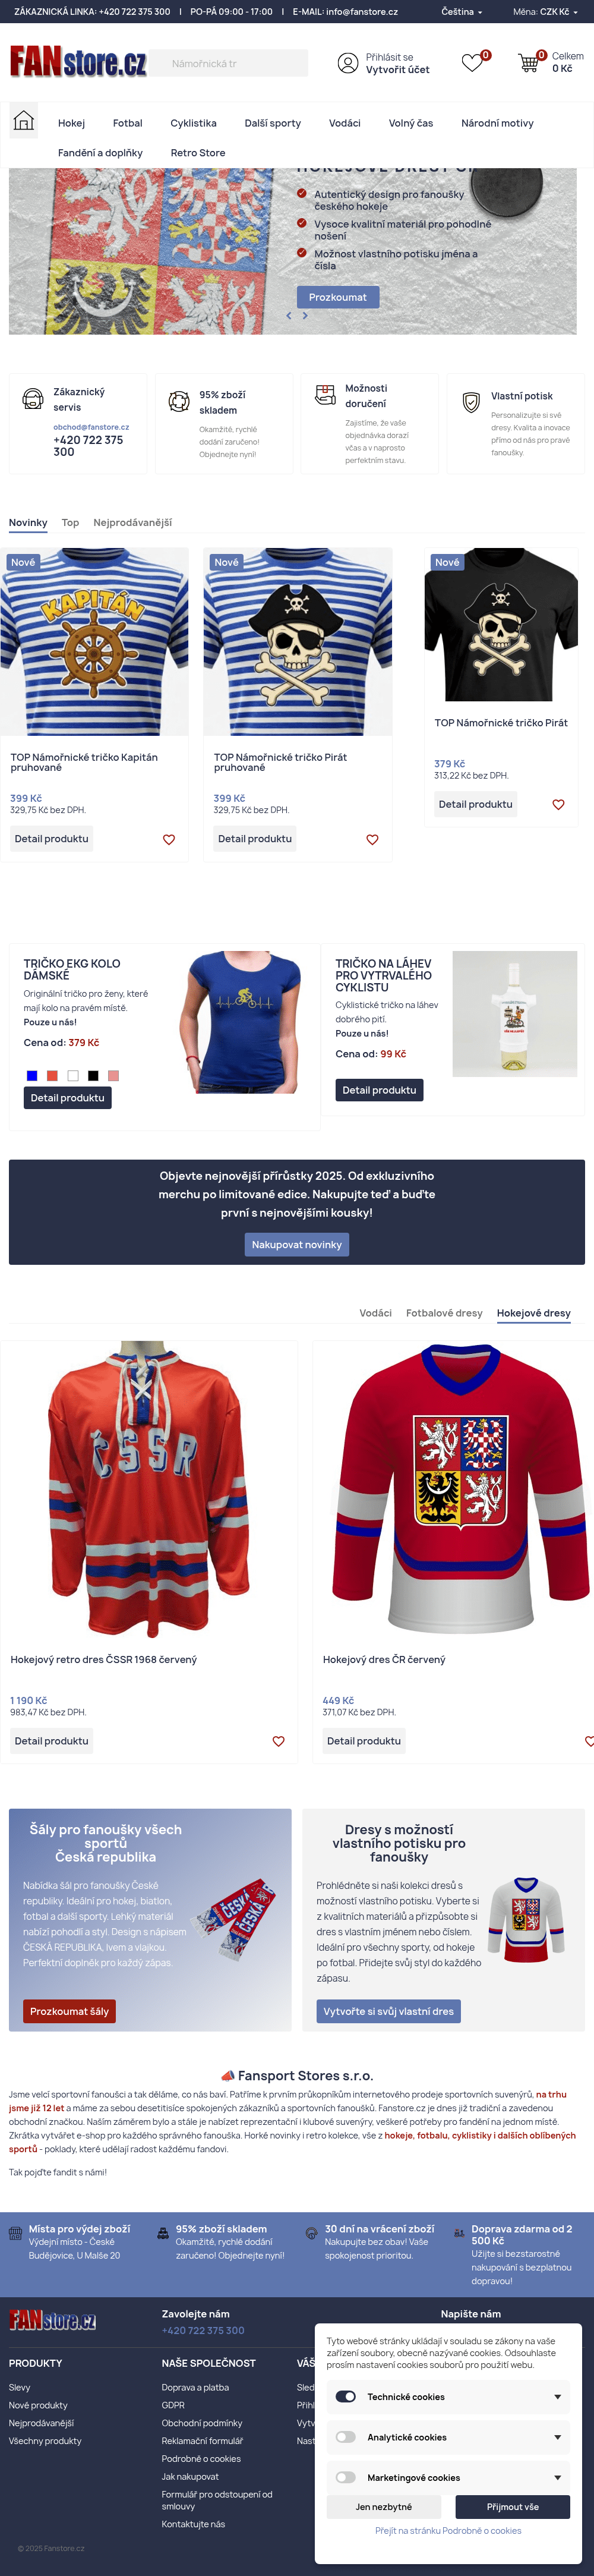The width and height of the screenshot is (594, 2576).
Task: Click the user account icon
Action: tap(348, 63)
